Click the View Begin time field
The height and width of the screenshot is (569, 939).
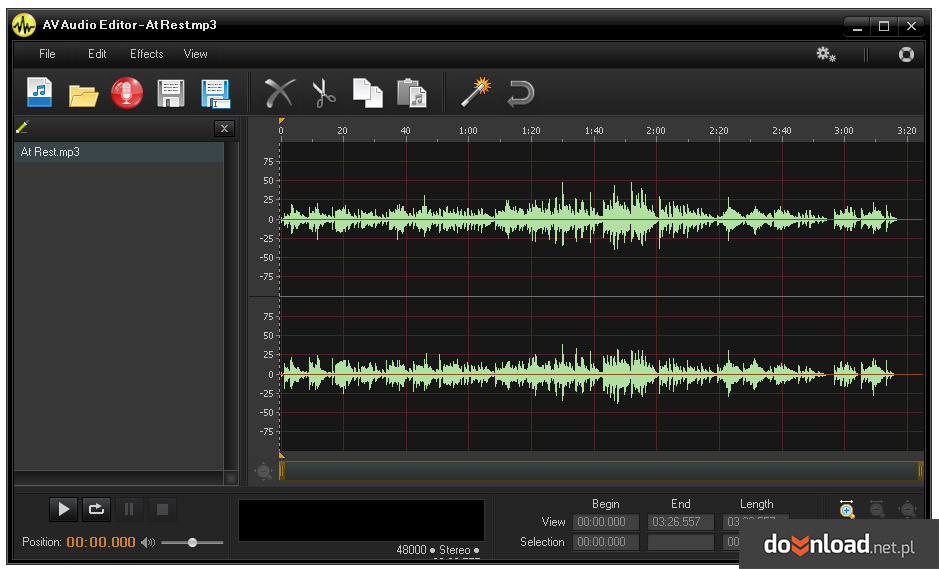pyautogui.click(x=605, y=522)
